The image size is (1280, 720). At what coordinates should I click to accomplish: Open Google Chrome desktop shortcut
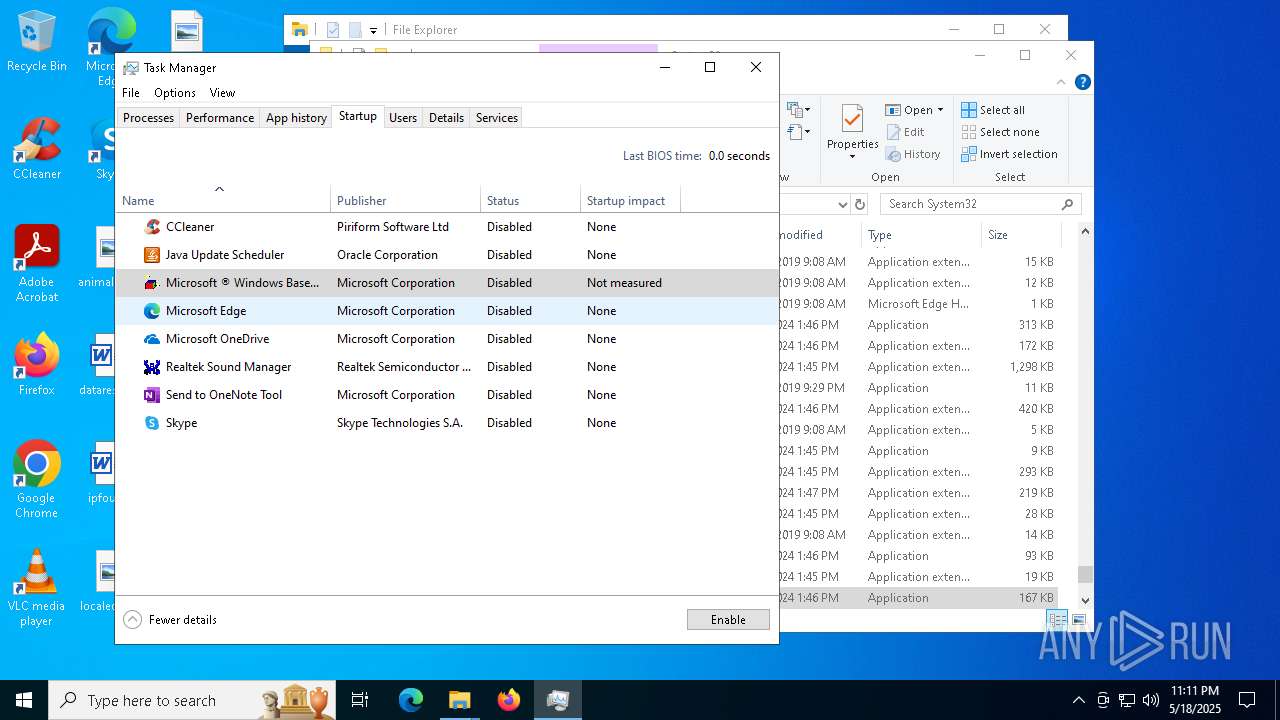(37, 480)
